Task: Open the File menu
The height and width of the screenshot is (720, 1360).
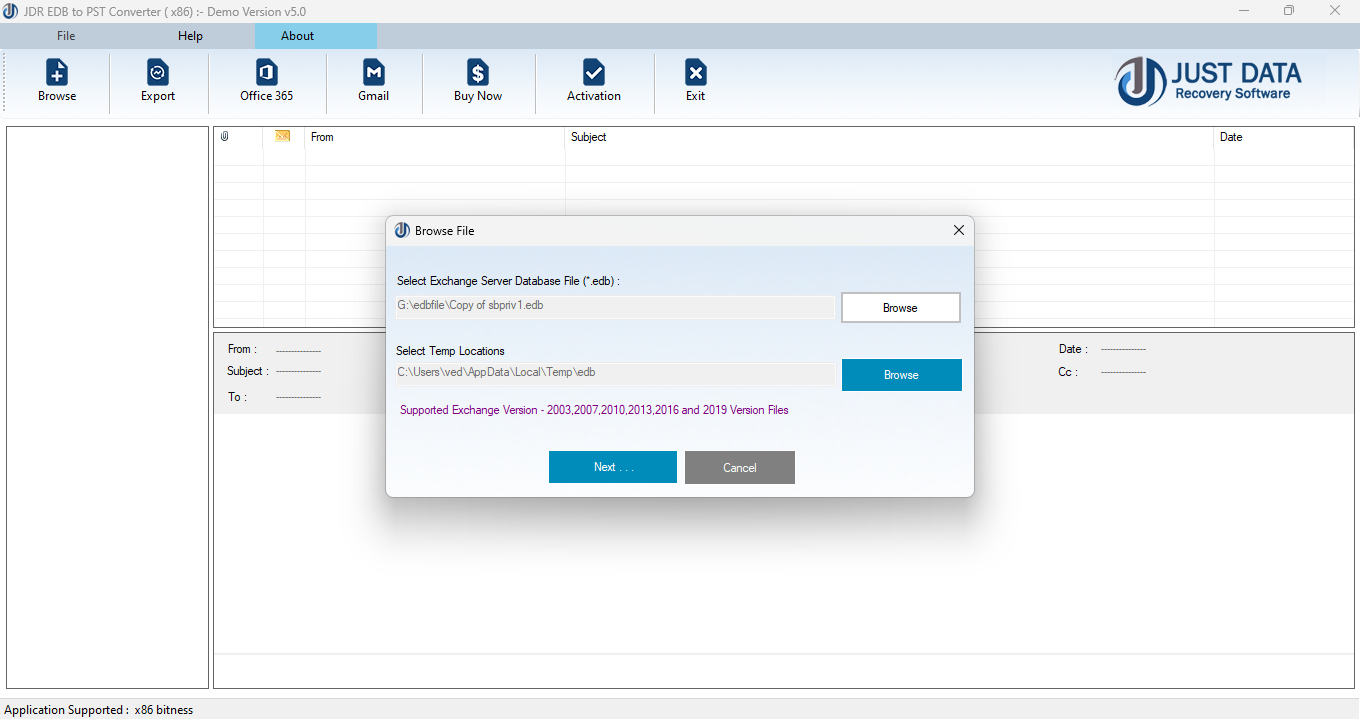Action: coord(65,35)
